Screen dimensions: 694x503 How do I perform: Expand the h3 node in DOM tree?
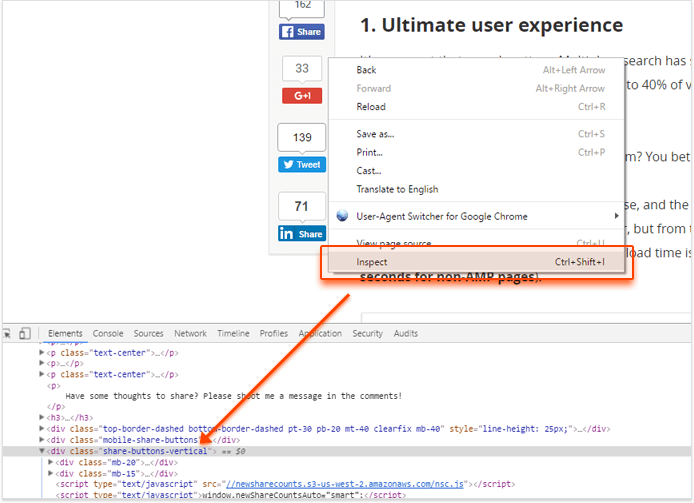point(42,418)
